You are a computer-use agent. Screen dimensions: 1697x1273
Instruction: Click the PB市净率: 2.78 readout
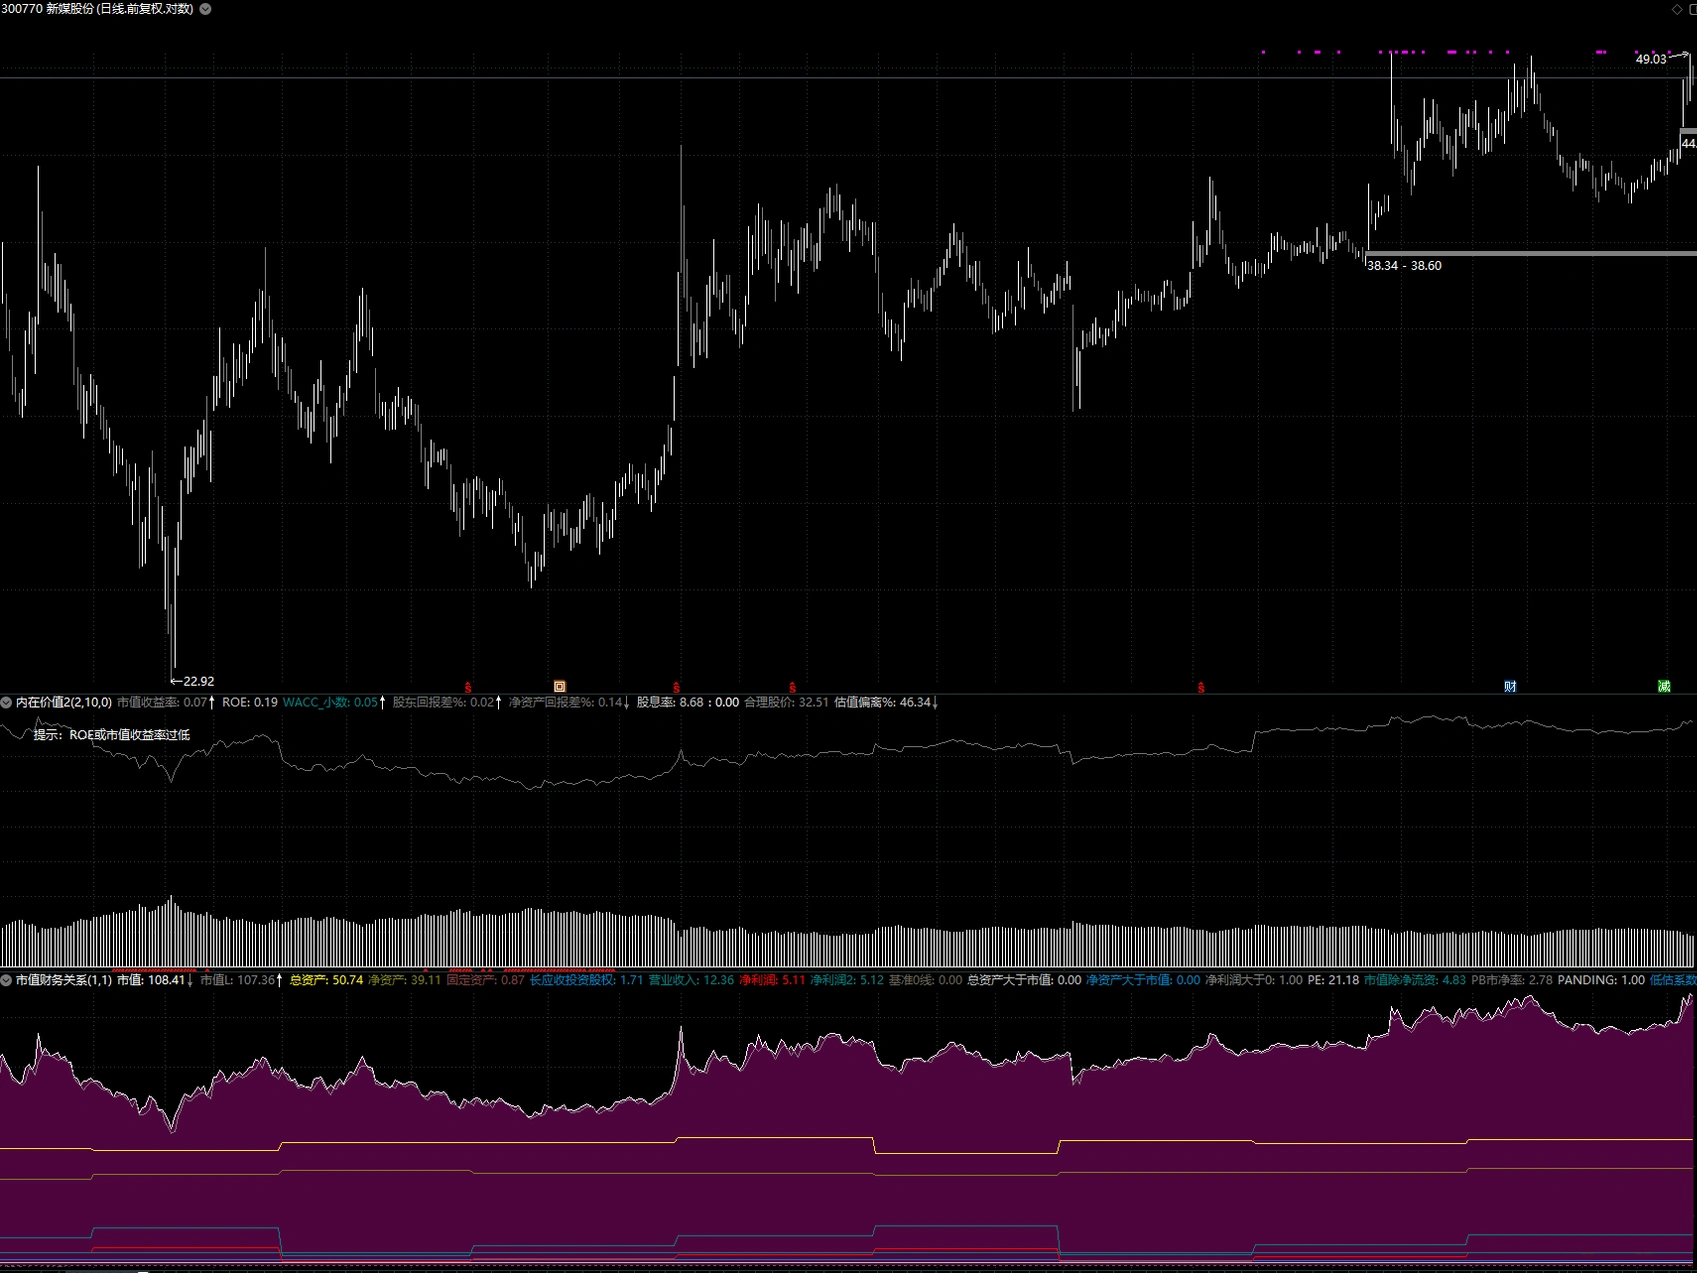(x=1512, y=980)
